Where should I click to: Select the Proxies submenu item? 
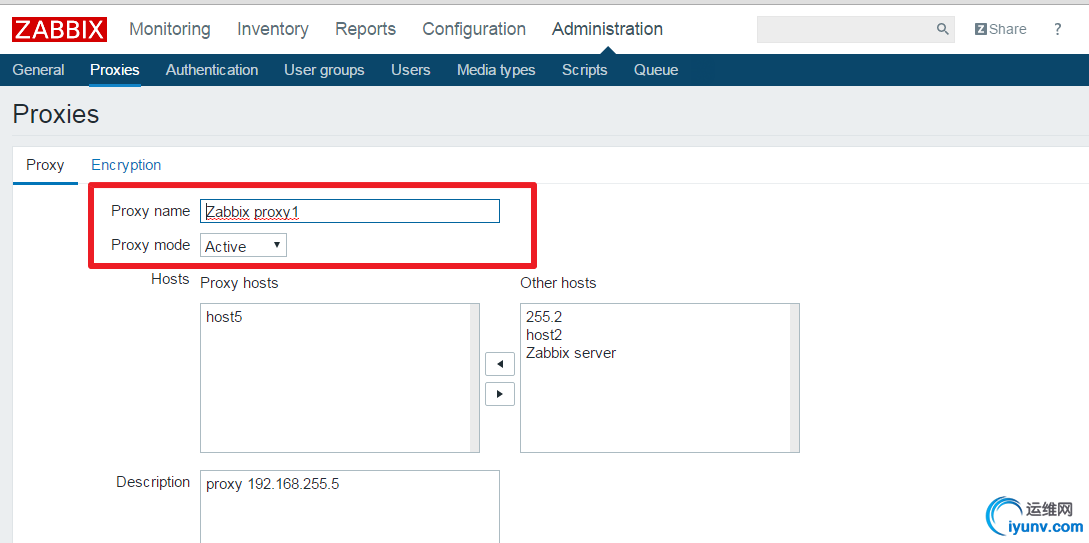pyautogui.click(x=115, y=70)
